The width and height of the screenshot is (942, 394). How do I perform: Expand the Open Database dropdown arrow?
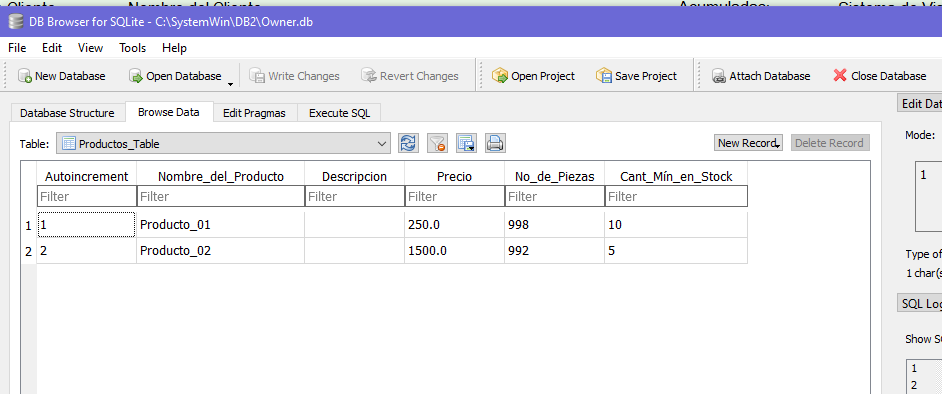pos(230,84)
